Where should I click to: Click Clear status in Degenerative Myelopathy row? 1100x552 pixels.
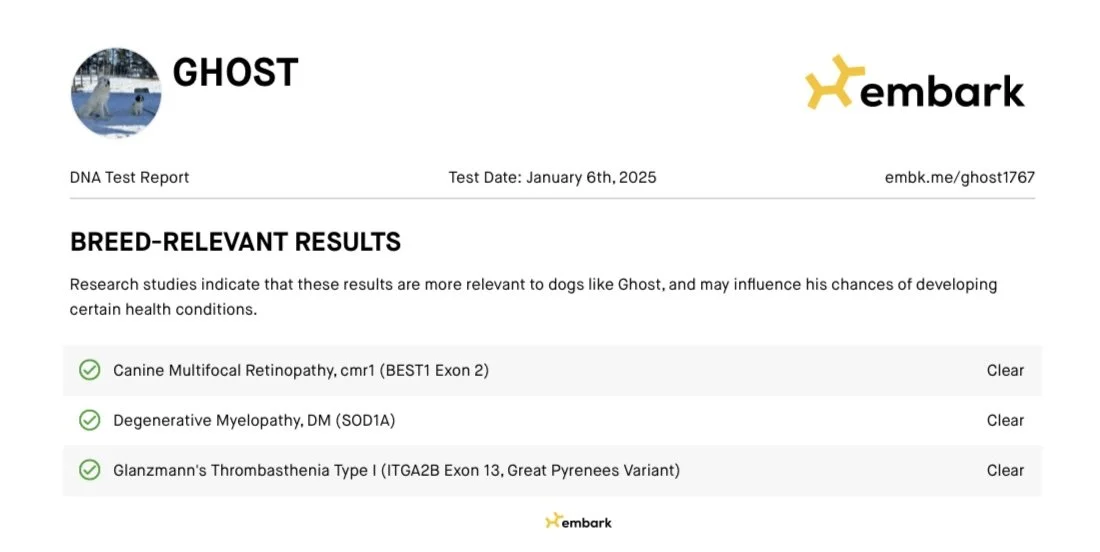(x=1005, y=420)
